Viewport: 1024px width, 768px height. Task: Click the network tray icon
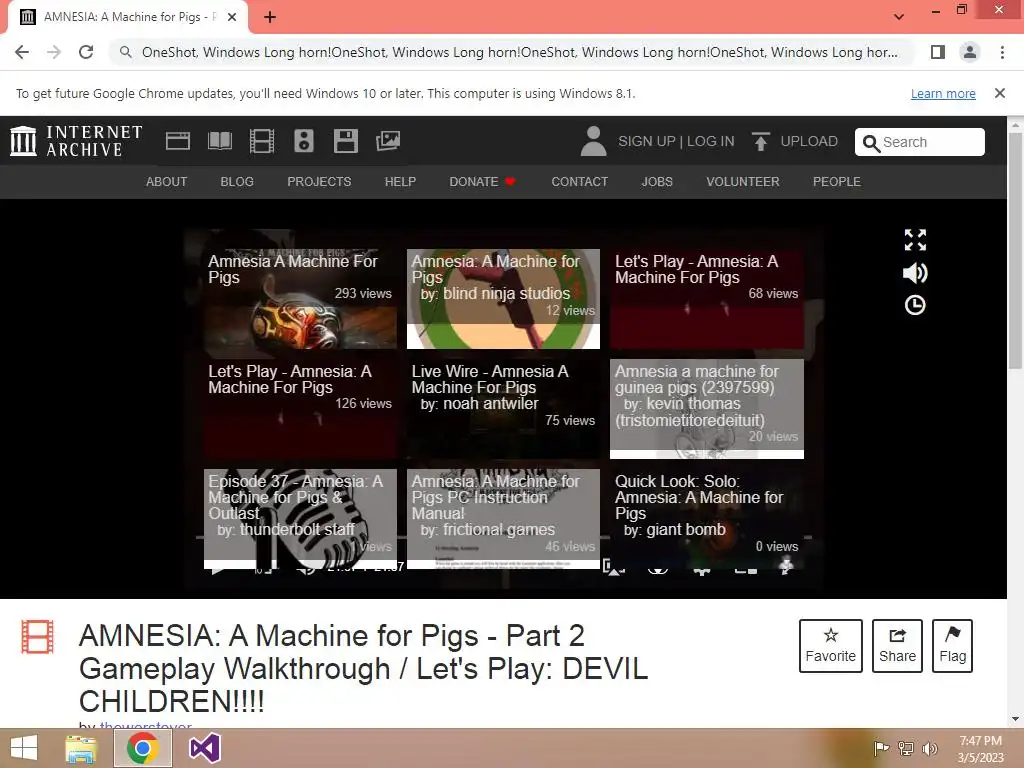click(x=906, y=748)
